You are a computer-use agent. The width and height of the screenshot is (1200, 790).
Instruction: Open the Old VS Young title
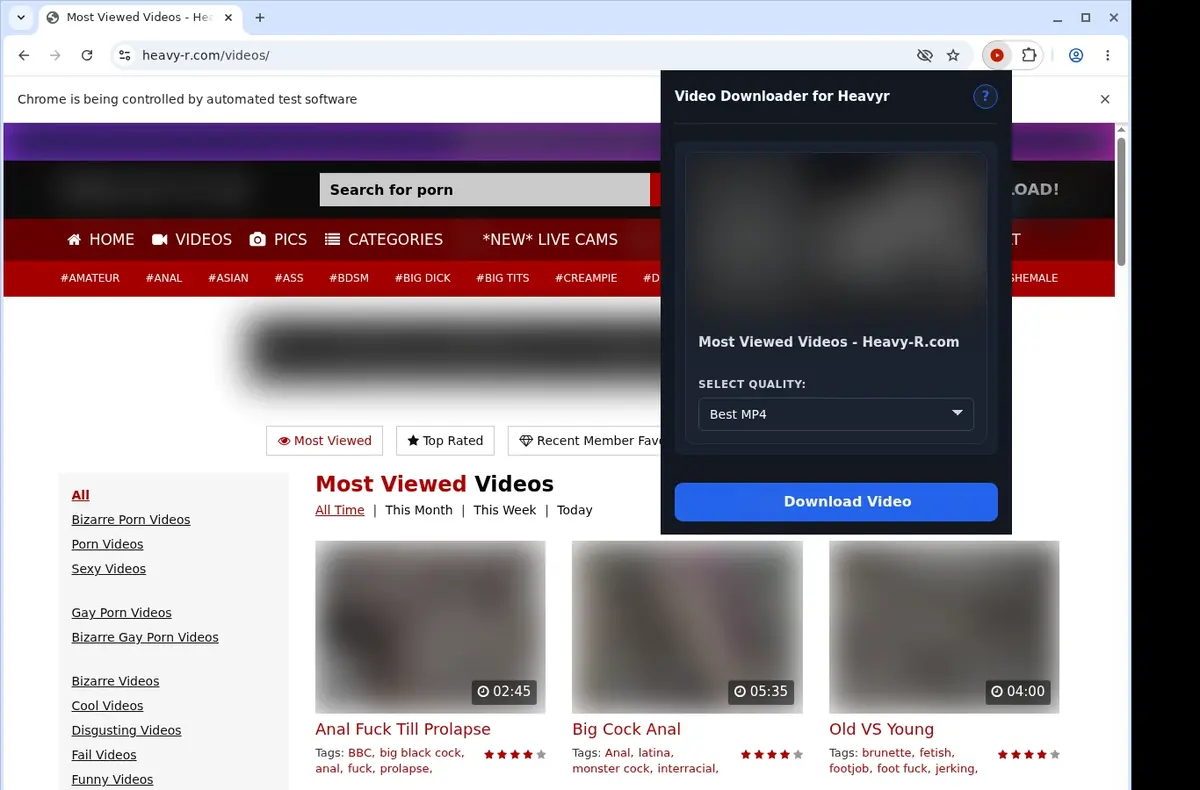coord(882,730)
